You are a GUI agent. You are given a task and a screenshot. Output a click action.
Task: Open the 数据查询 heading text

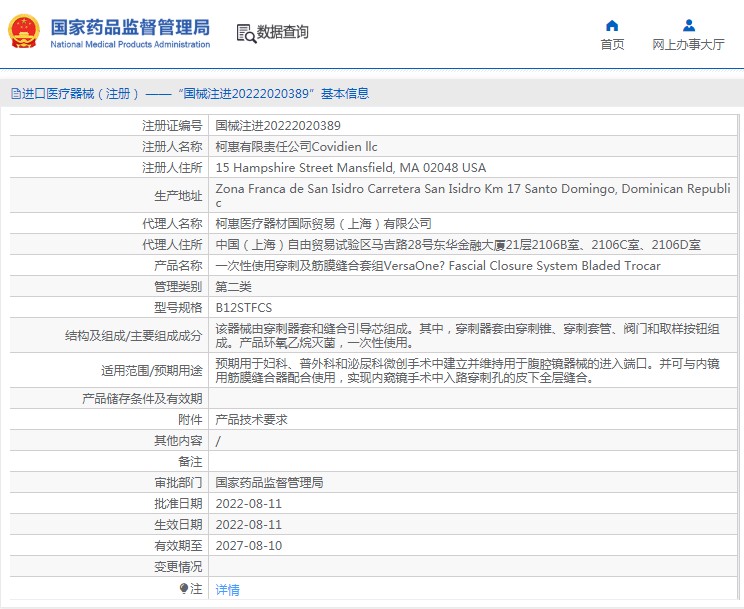(x=283, y=33)
